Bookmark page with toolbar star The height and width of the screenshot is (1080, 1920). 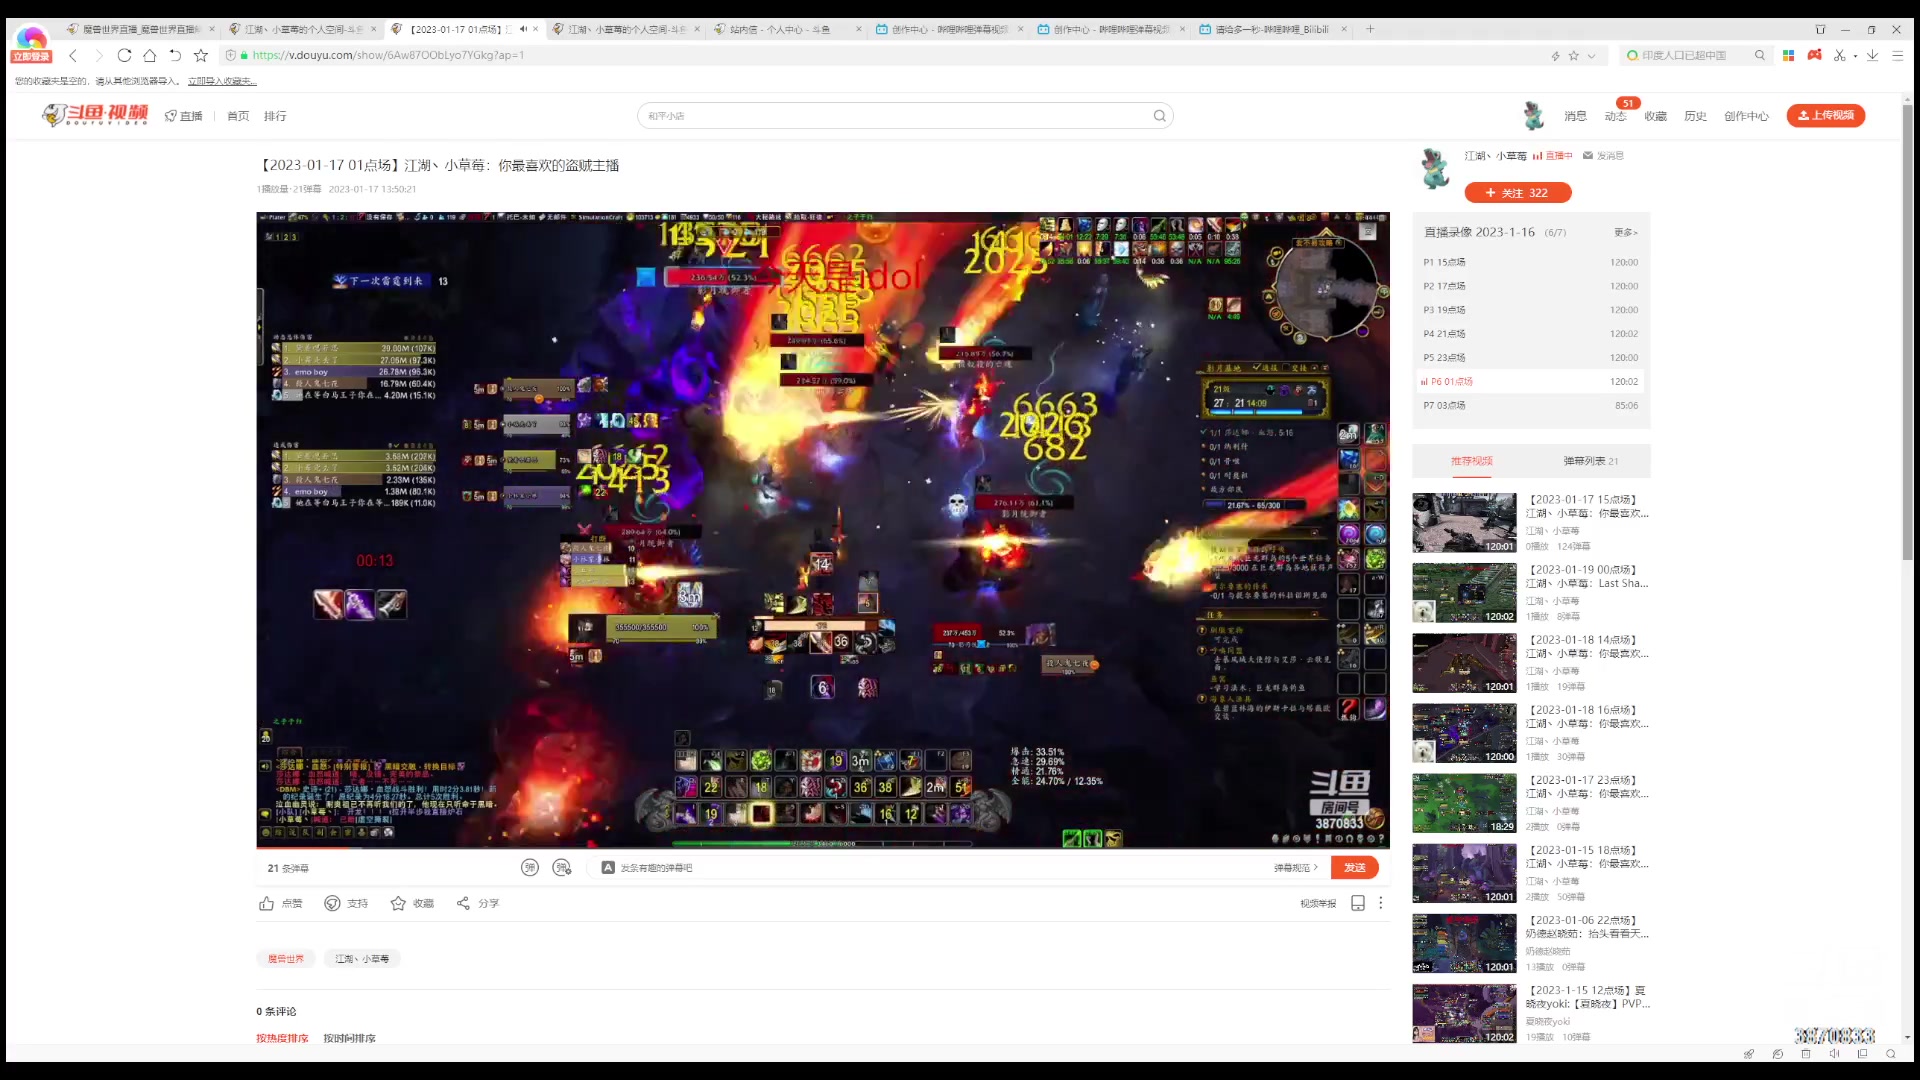click(x=201, y=56)
